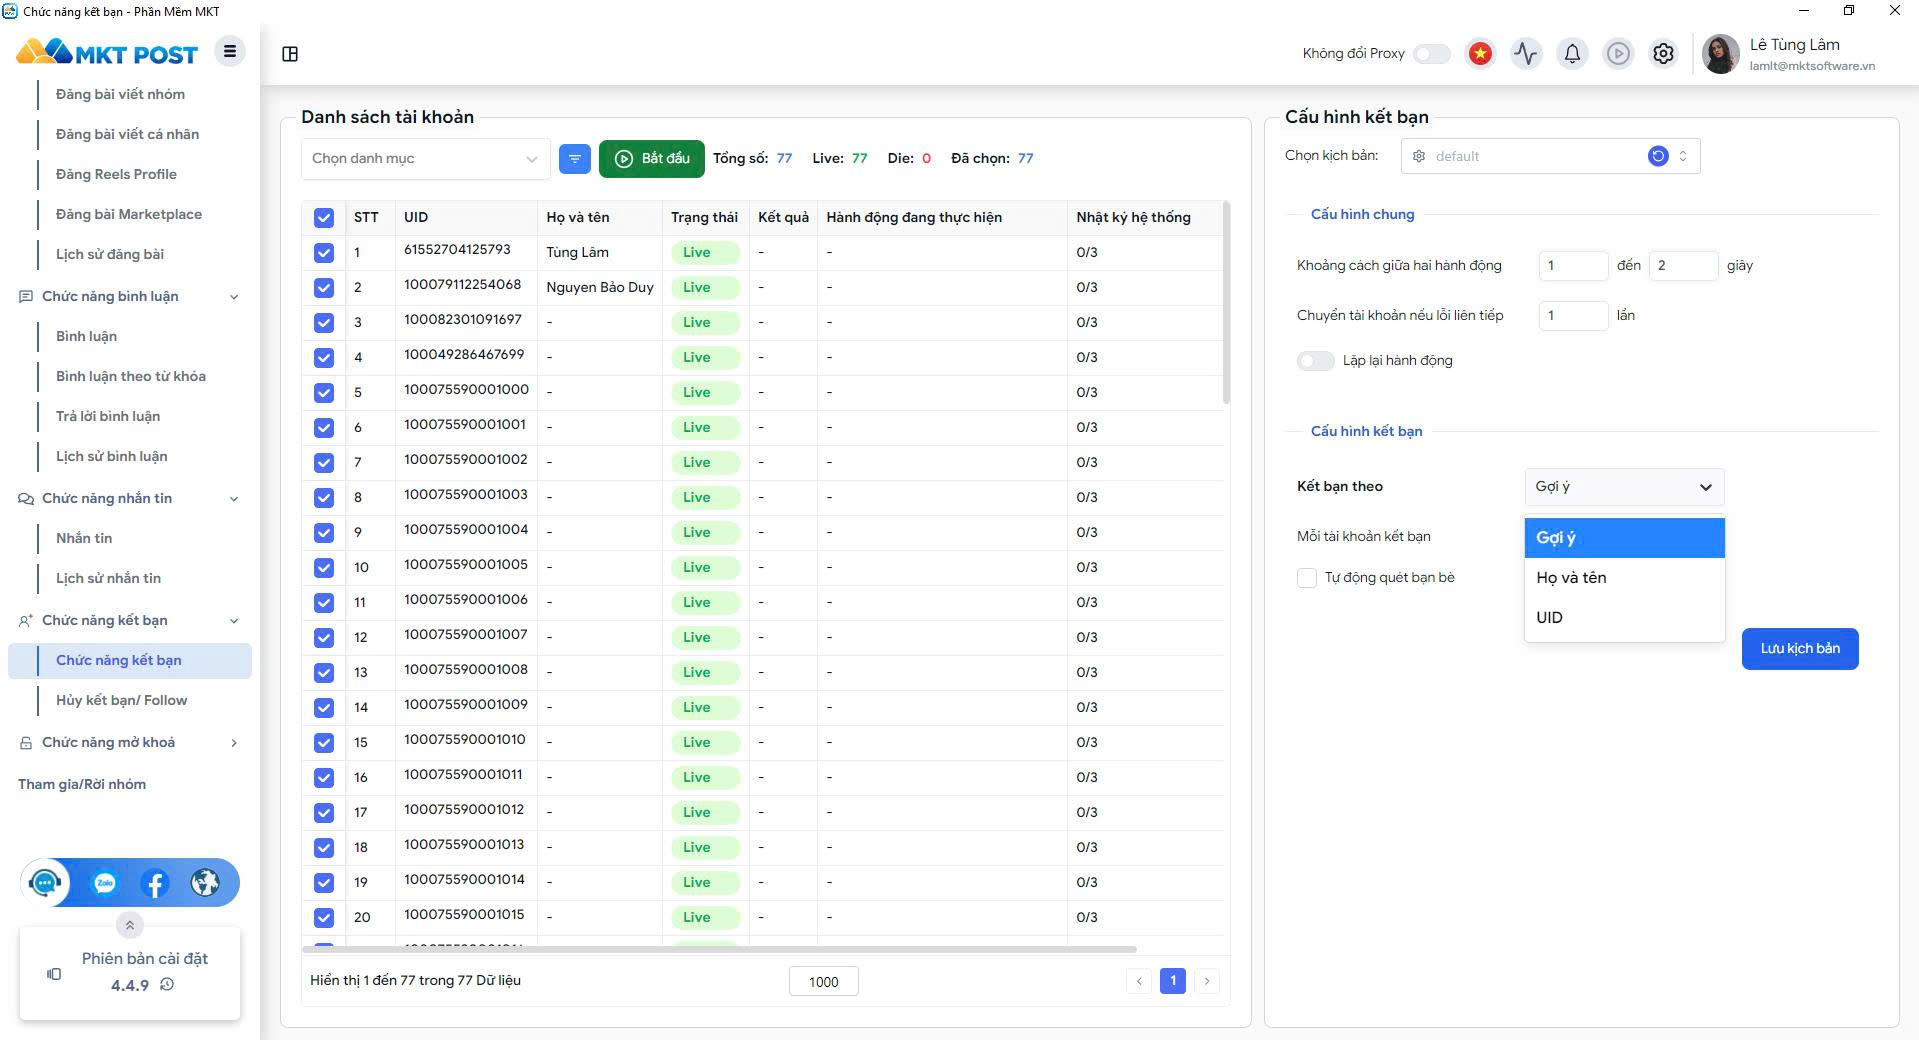Click the play tutorial icon in header
This screenshot has height=1040, width=1919.
tap(1618, 53)
